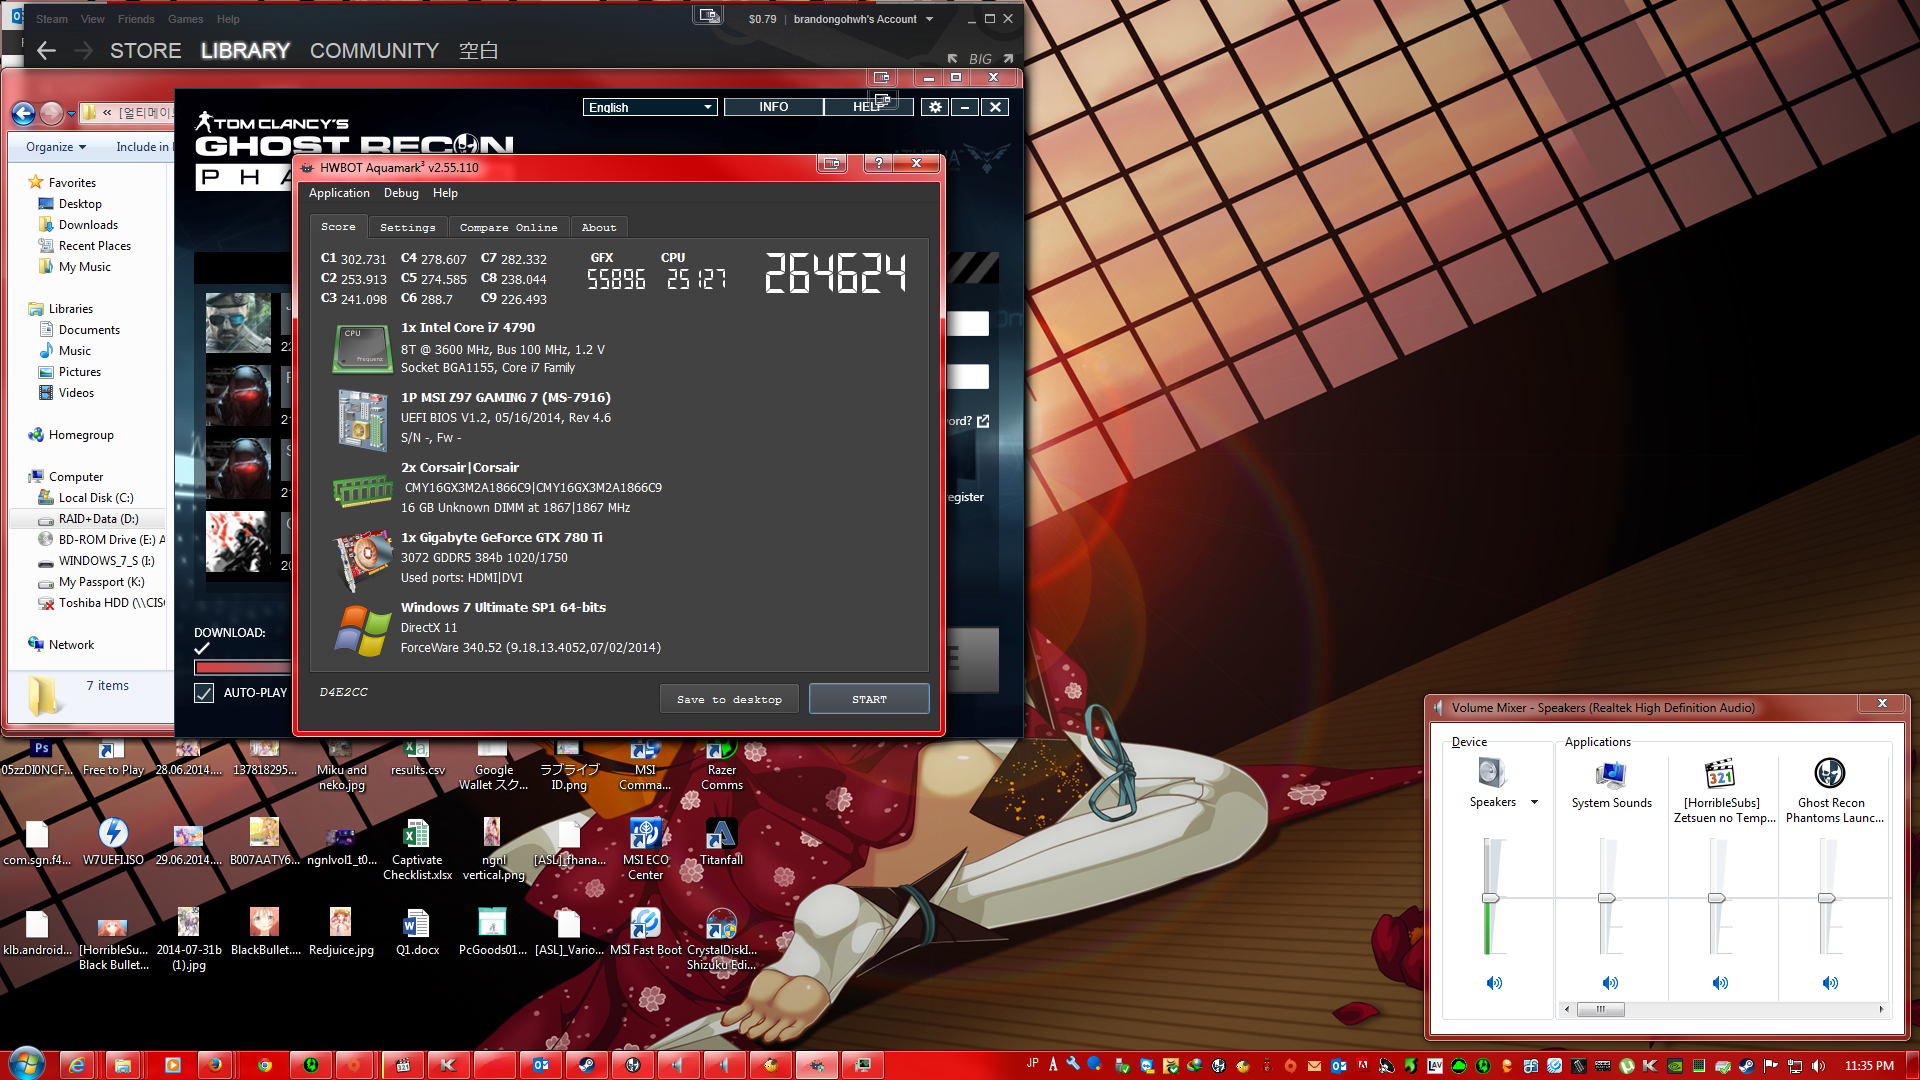Switch Steam to BIG picture mode
Image resolution: width=1920 pixels, height=1080 pixels.
980,59
